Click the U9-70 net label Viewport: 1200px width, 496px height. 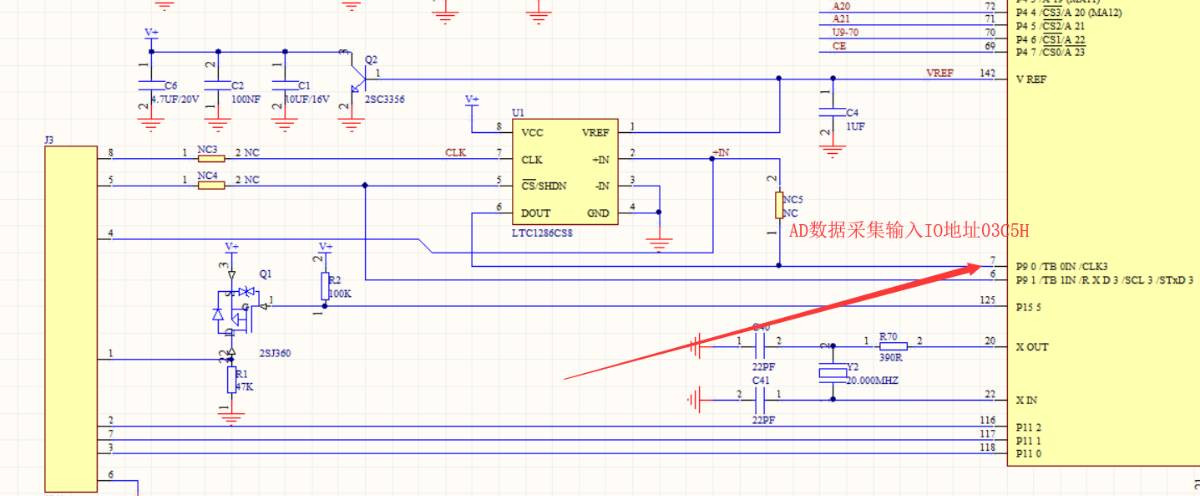click(844, 32)
